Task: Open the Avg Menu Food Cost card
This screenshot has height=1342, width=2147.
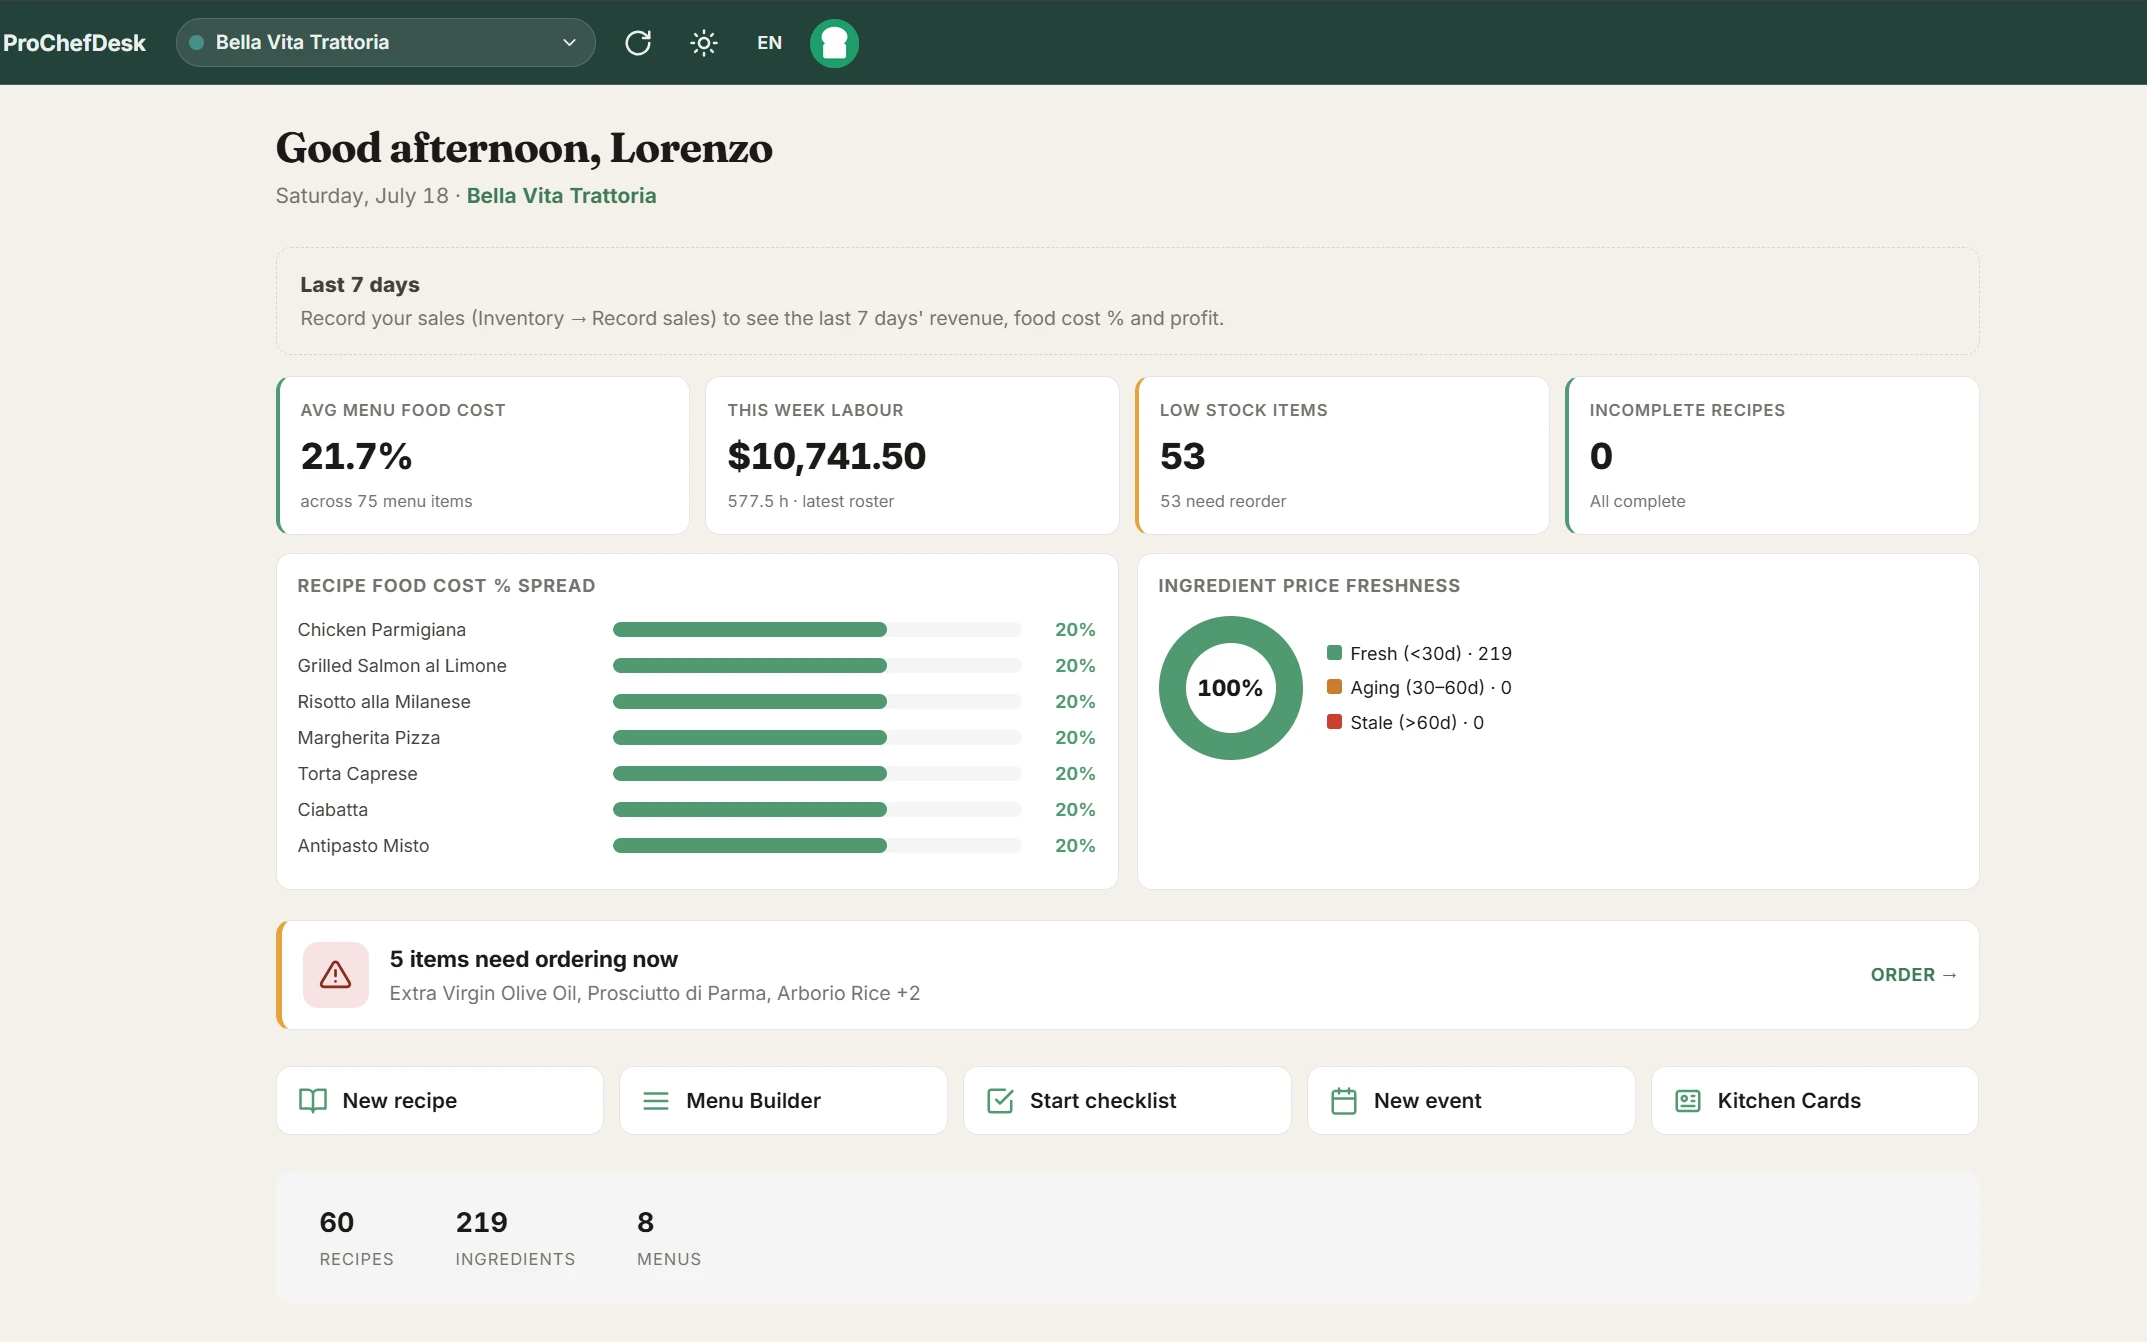Action: (483, 455)
